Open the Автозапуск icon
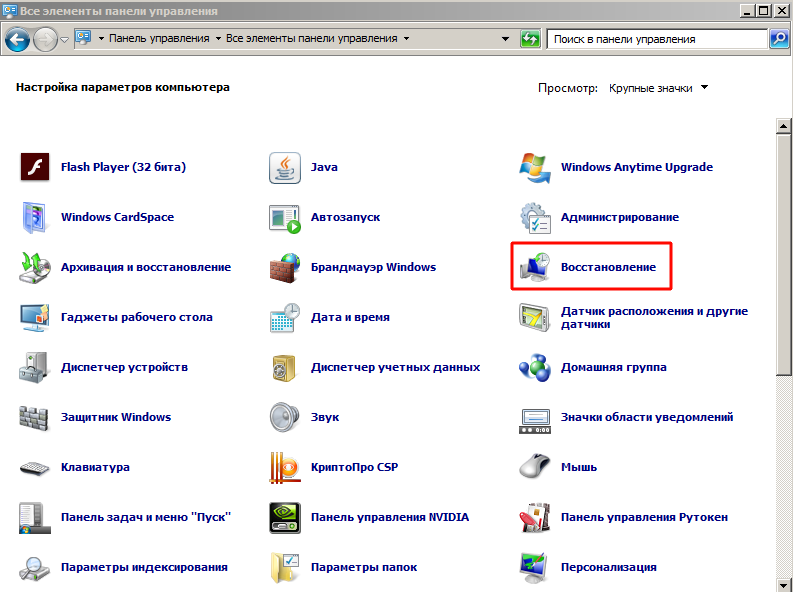The height and width of the screenshot is (592, 793). point(285,218)
